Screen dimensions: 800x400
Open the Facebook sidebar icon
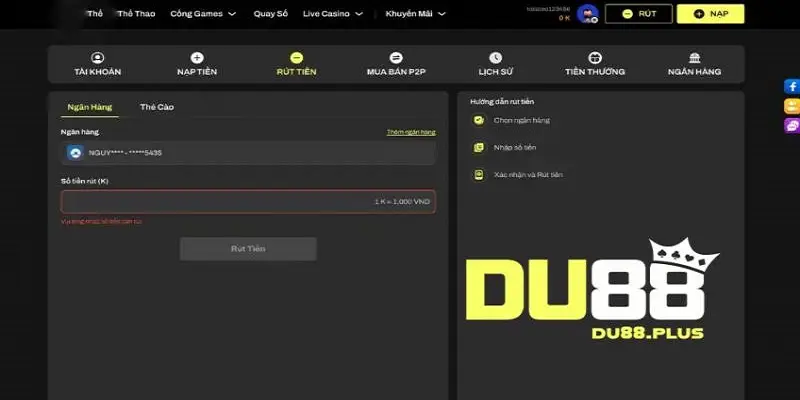792,87
